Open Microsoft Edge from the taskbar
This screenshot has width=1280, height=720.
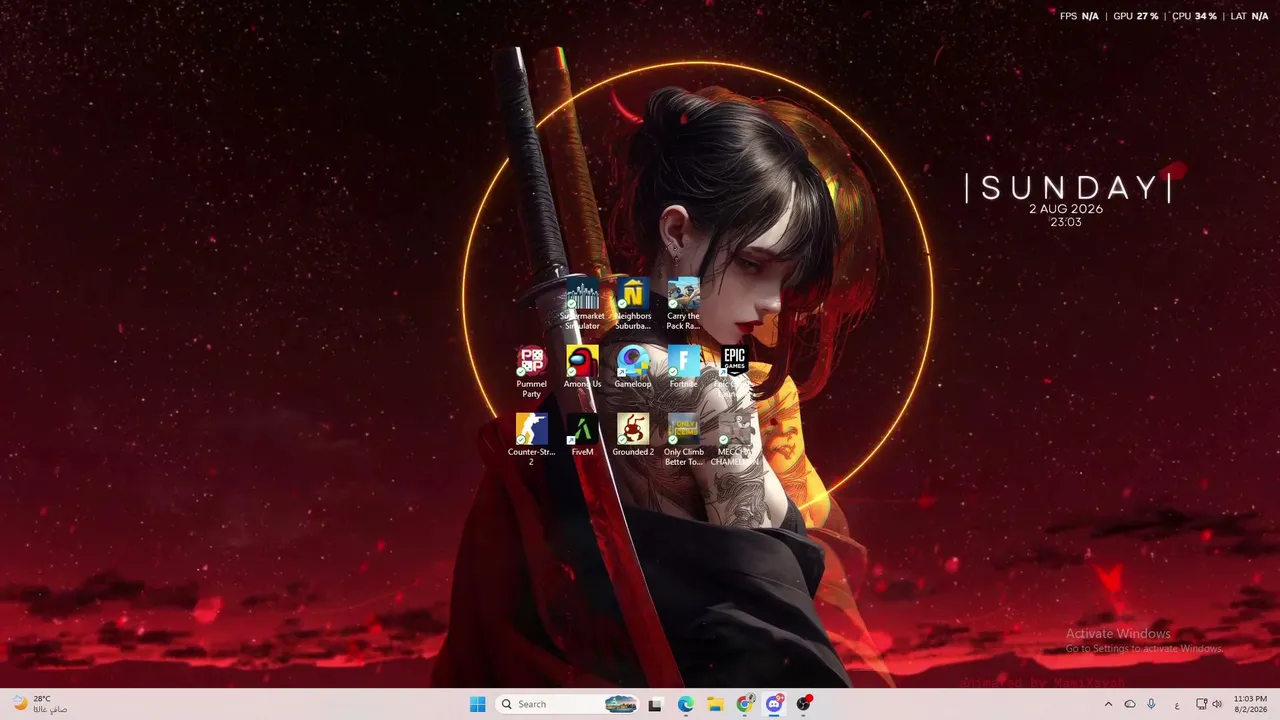tap(685, 704)
